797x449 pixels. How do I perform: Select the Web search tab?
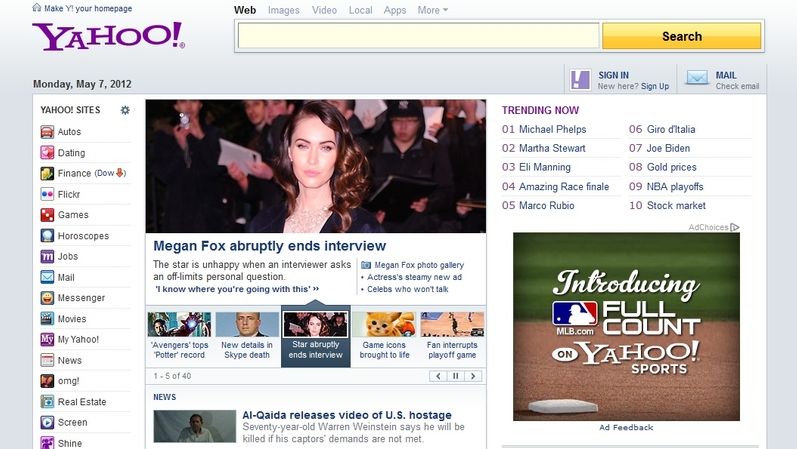click(245, 10)
